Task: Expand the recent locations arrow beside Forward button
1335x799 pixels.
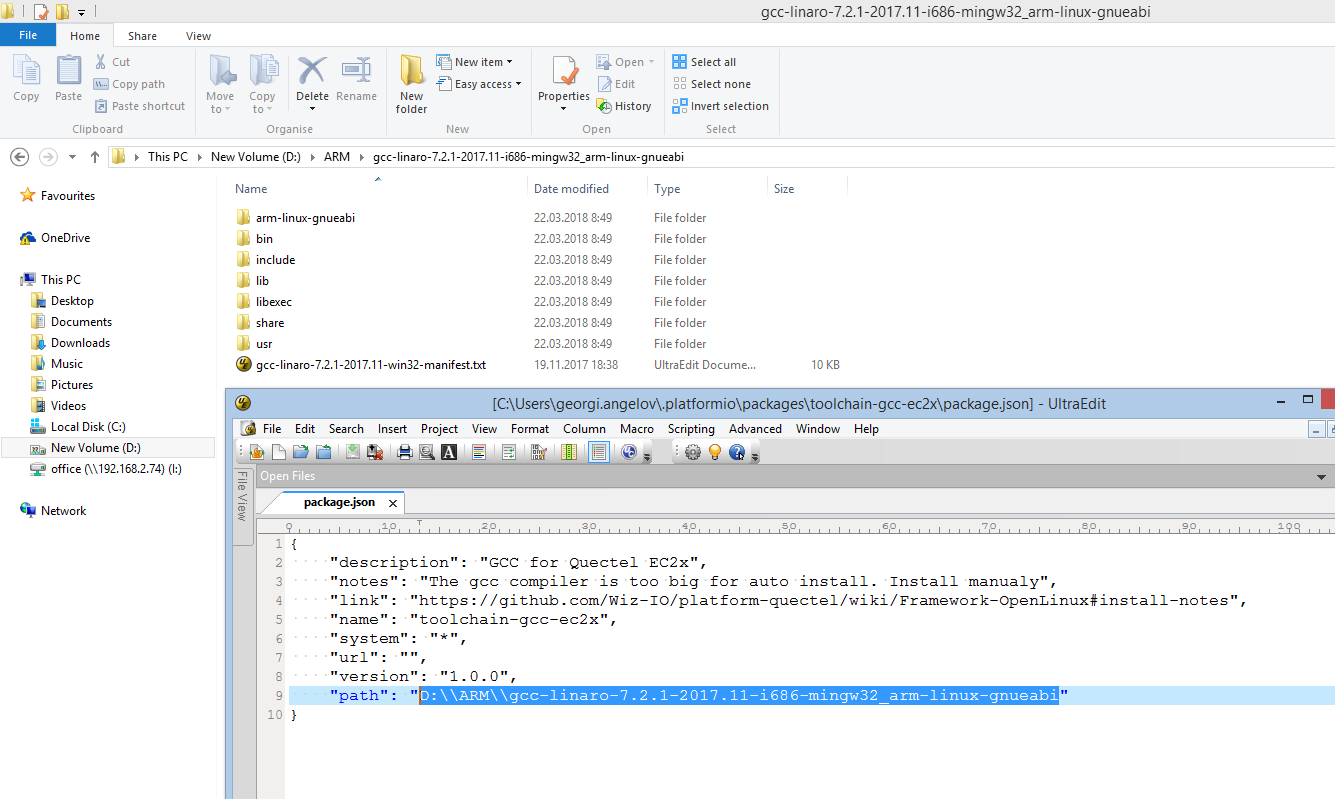Action: point(72,158)
